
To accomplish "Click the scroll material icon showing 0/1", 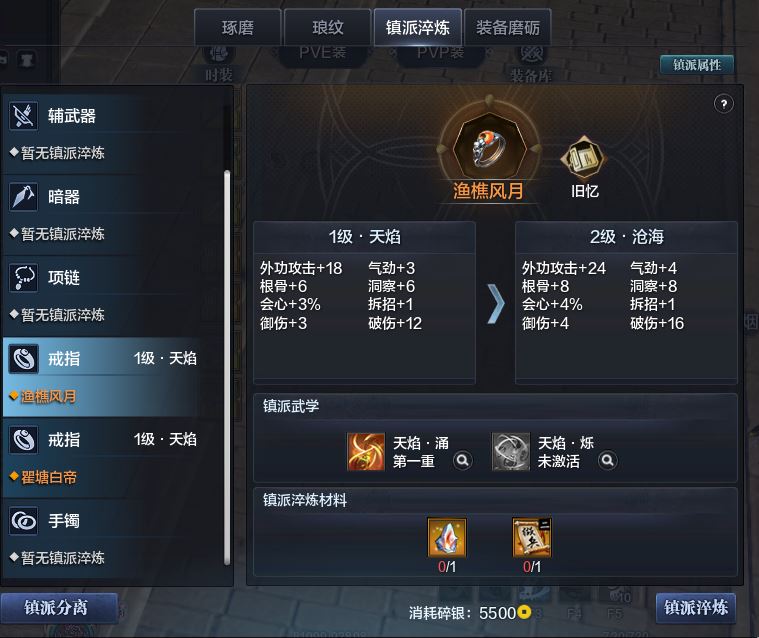I will coord(531,537).
